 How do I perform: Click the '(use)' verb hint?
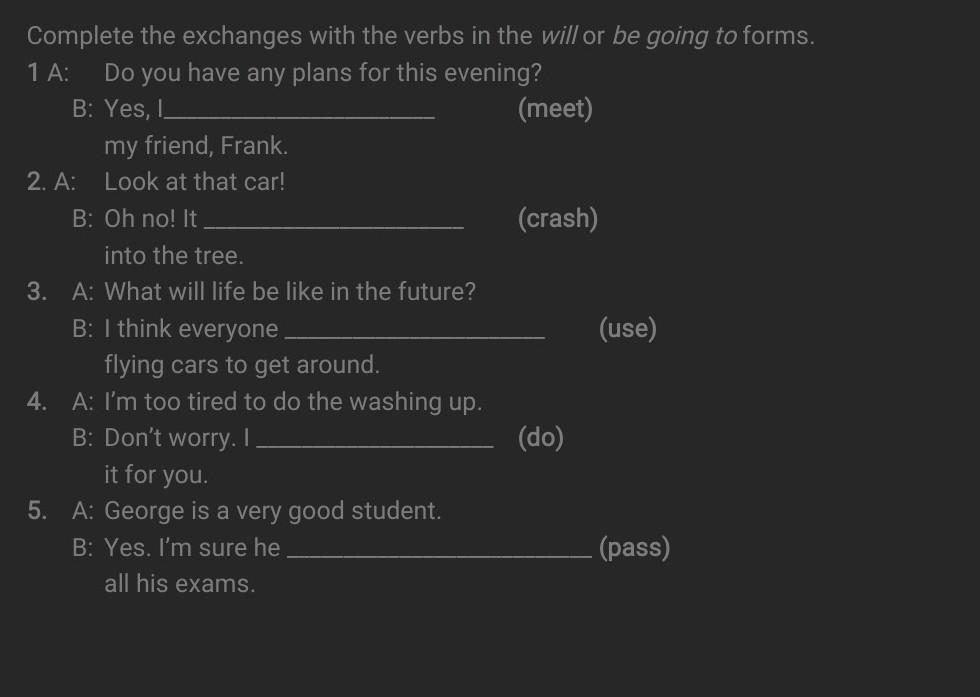coord(628,329)
